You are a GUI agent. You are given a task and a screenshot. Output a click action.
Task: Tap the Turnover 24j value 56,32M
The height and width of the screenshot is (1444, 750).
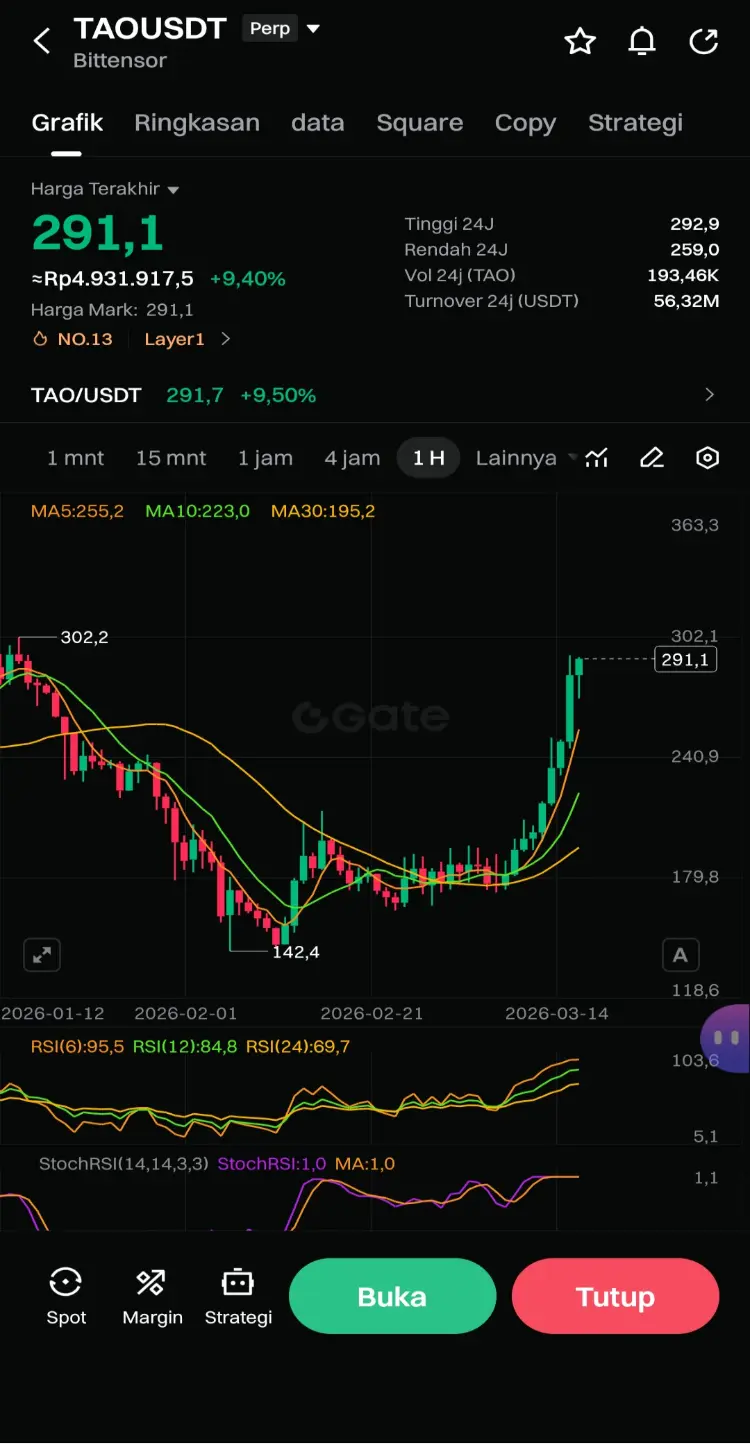point(686,301)
